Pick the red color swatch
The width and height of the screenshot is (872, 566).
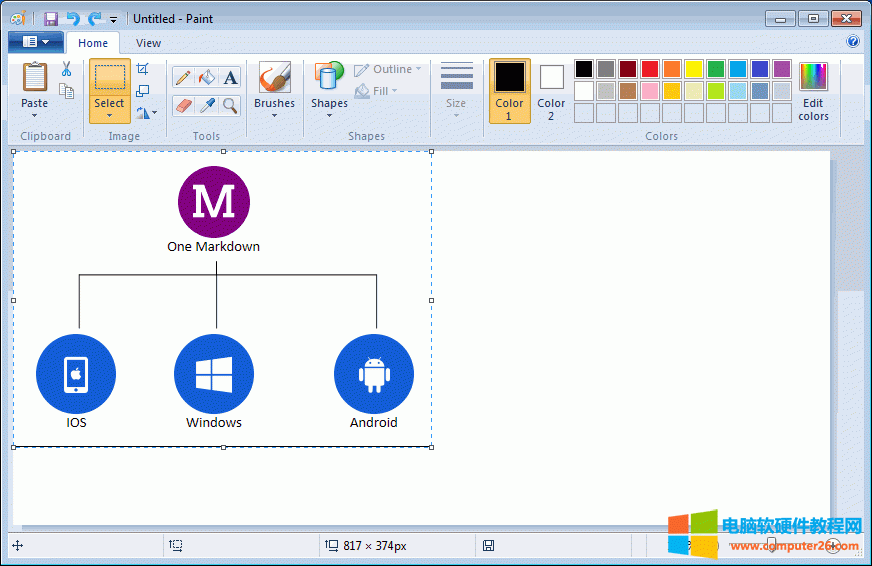[650, 69]
